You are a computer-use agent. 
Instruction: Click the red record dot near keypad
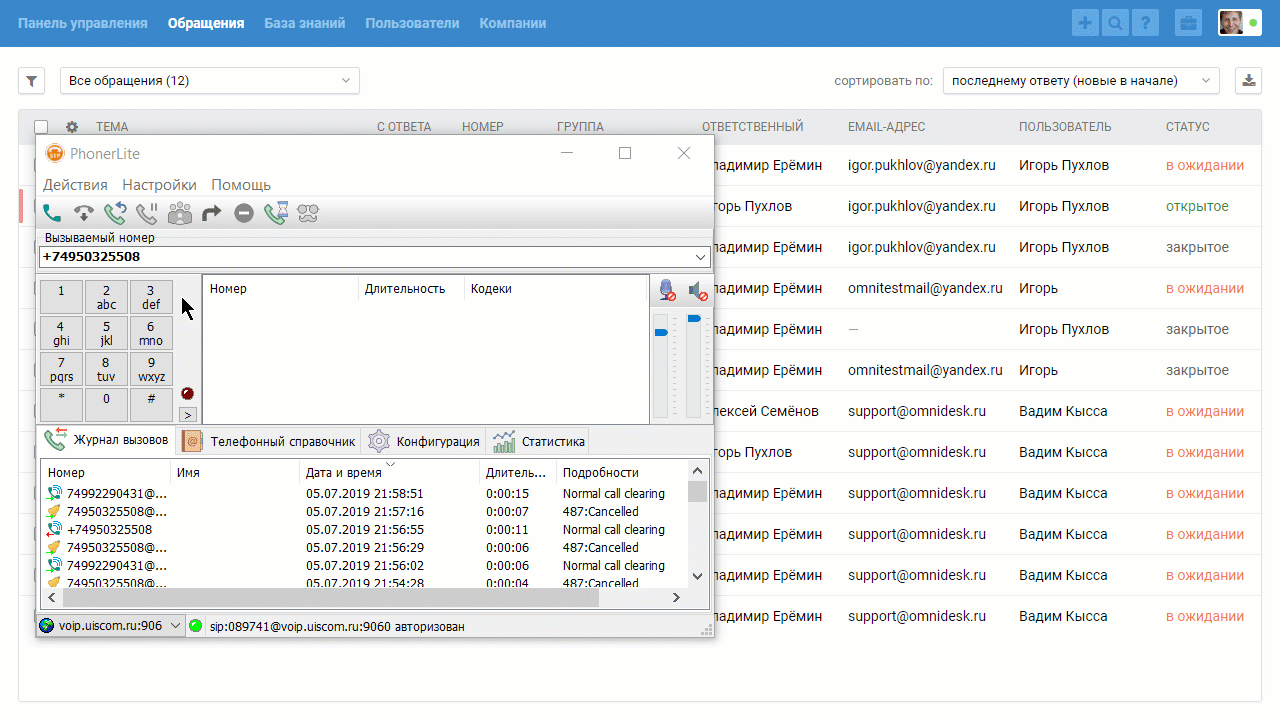(187, 393)
